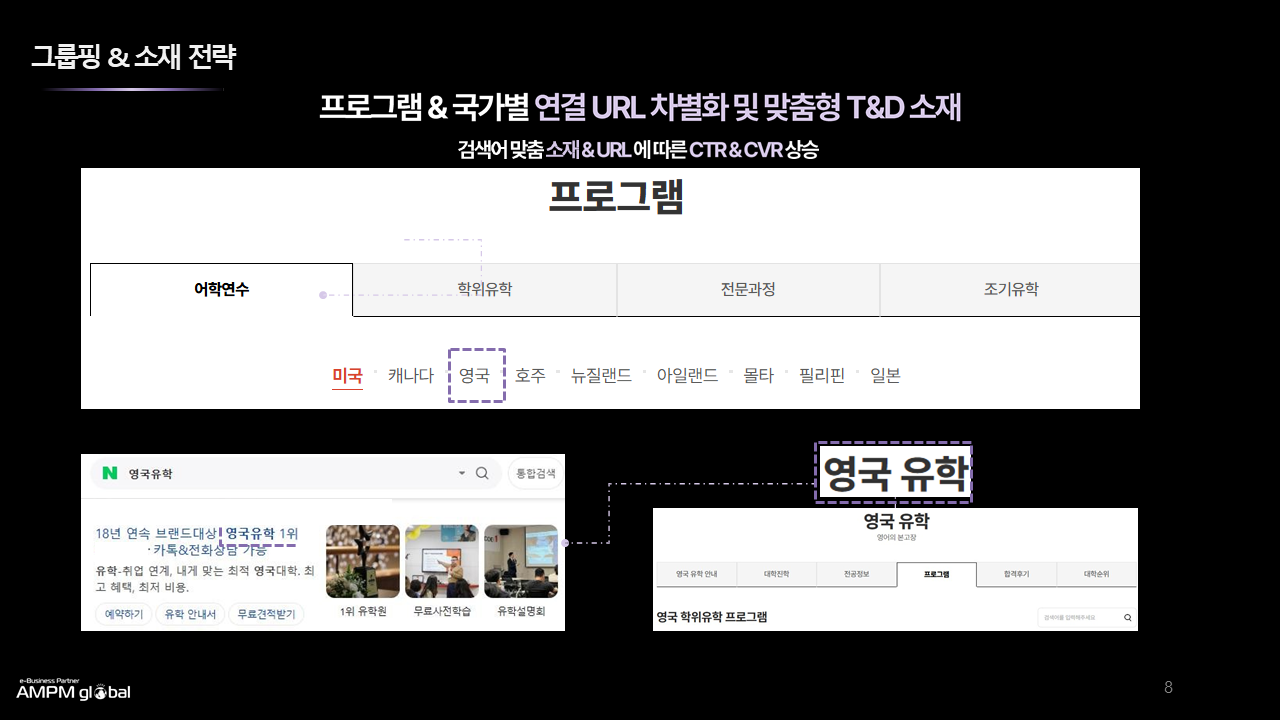Select 뉴질랜드 in the country list
The width and height of the screenshot is (1280, 720).
tap(601, 375)
